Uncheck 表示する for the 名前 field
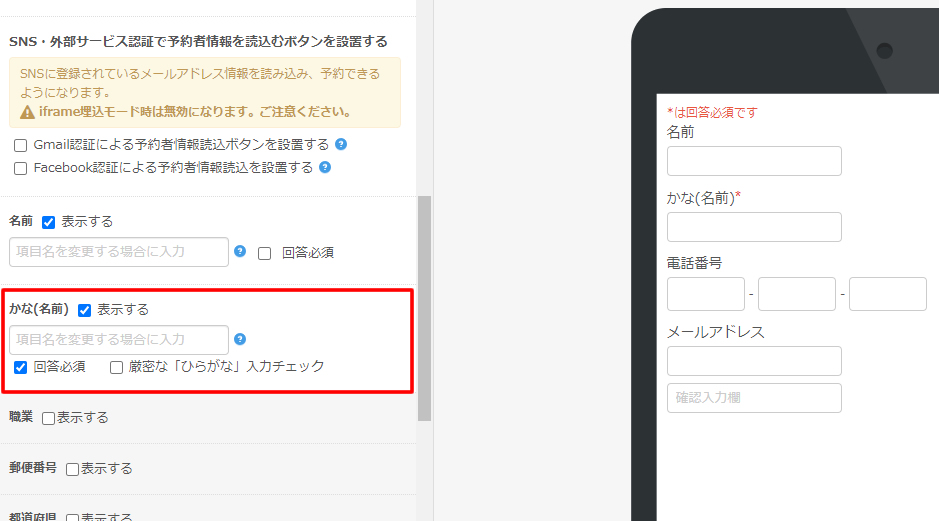The image size is (939, 521). [48, 222]
